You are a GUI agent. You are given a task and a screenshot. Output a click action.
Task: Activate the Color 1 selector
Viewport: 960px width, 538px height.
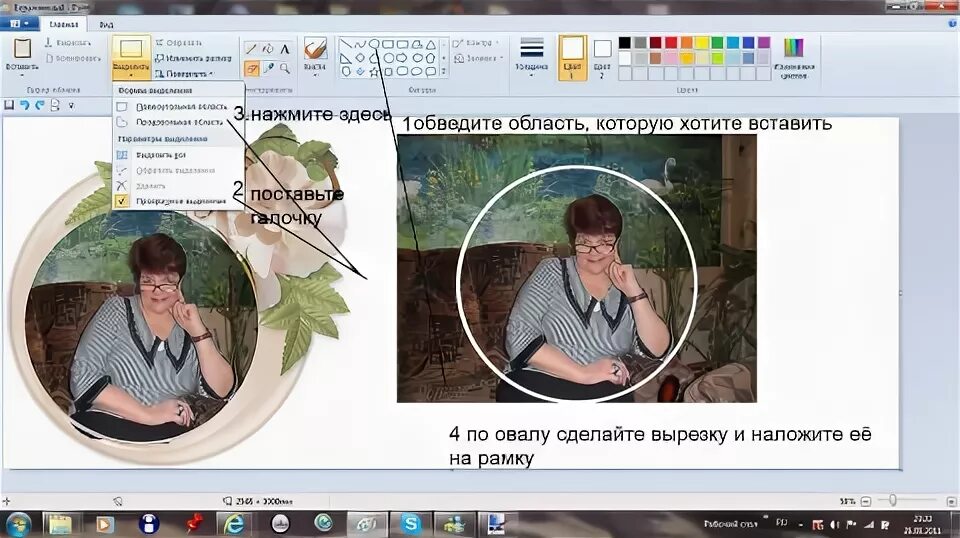click(572, 58)
